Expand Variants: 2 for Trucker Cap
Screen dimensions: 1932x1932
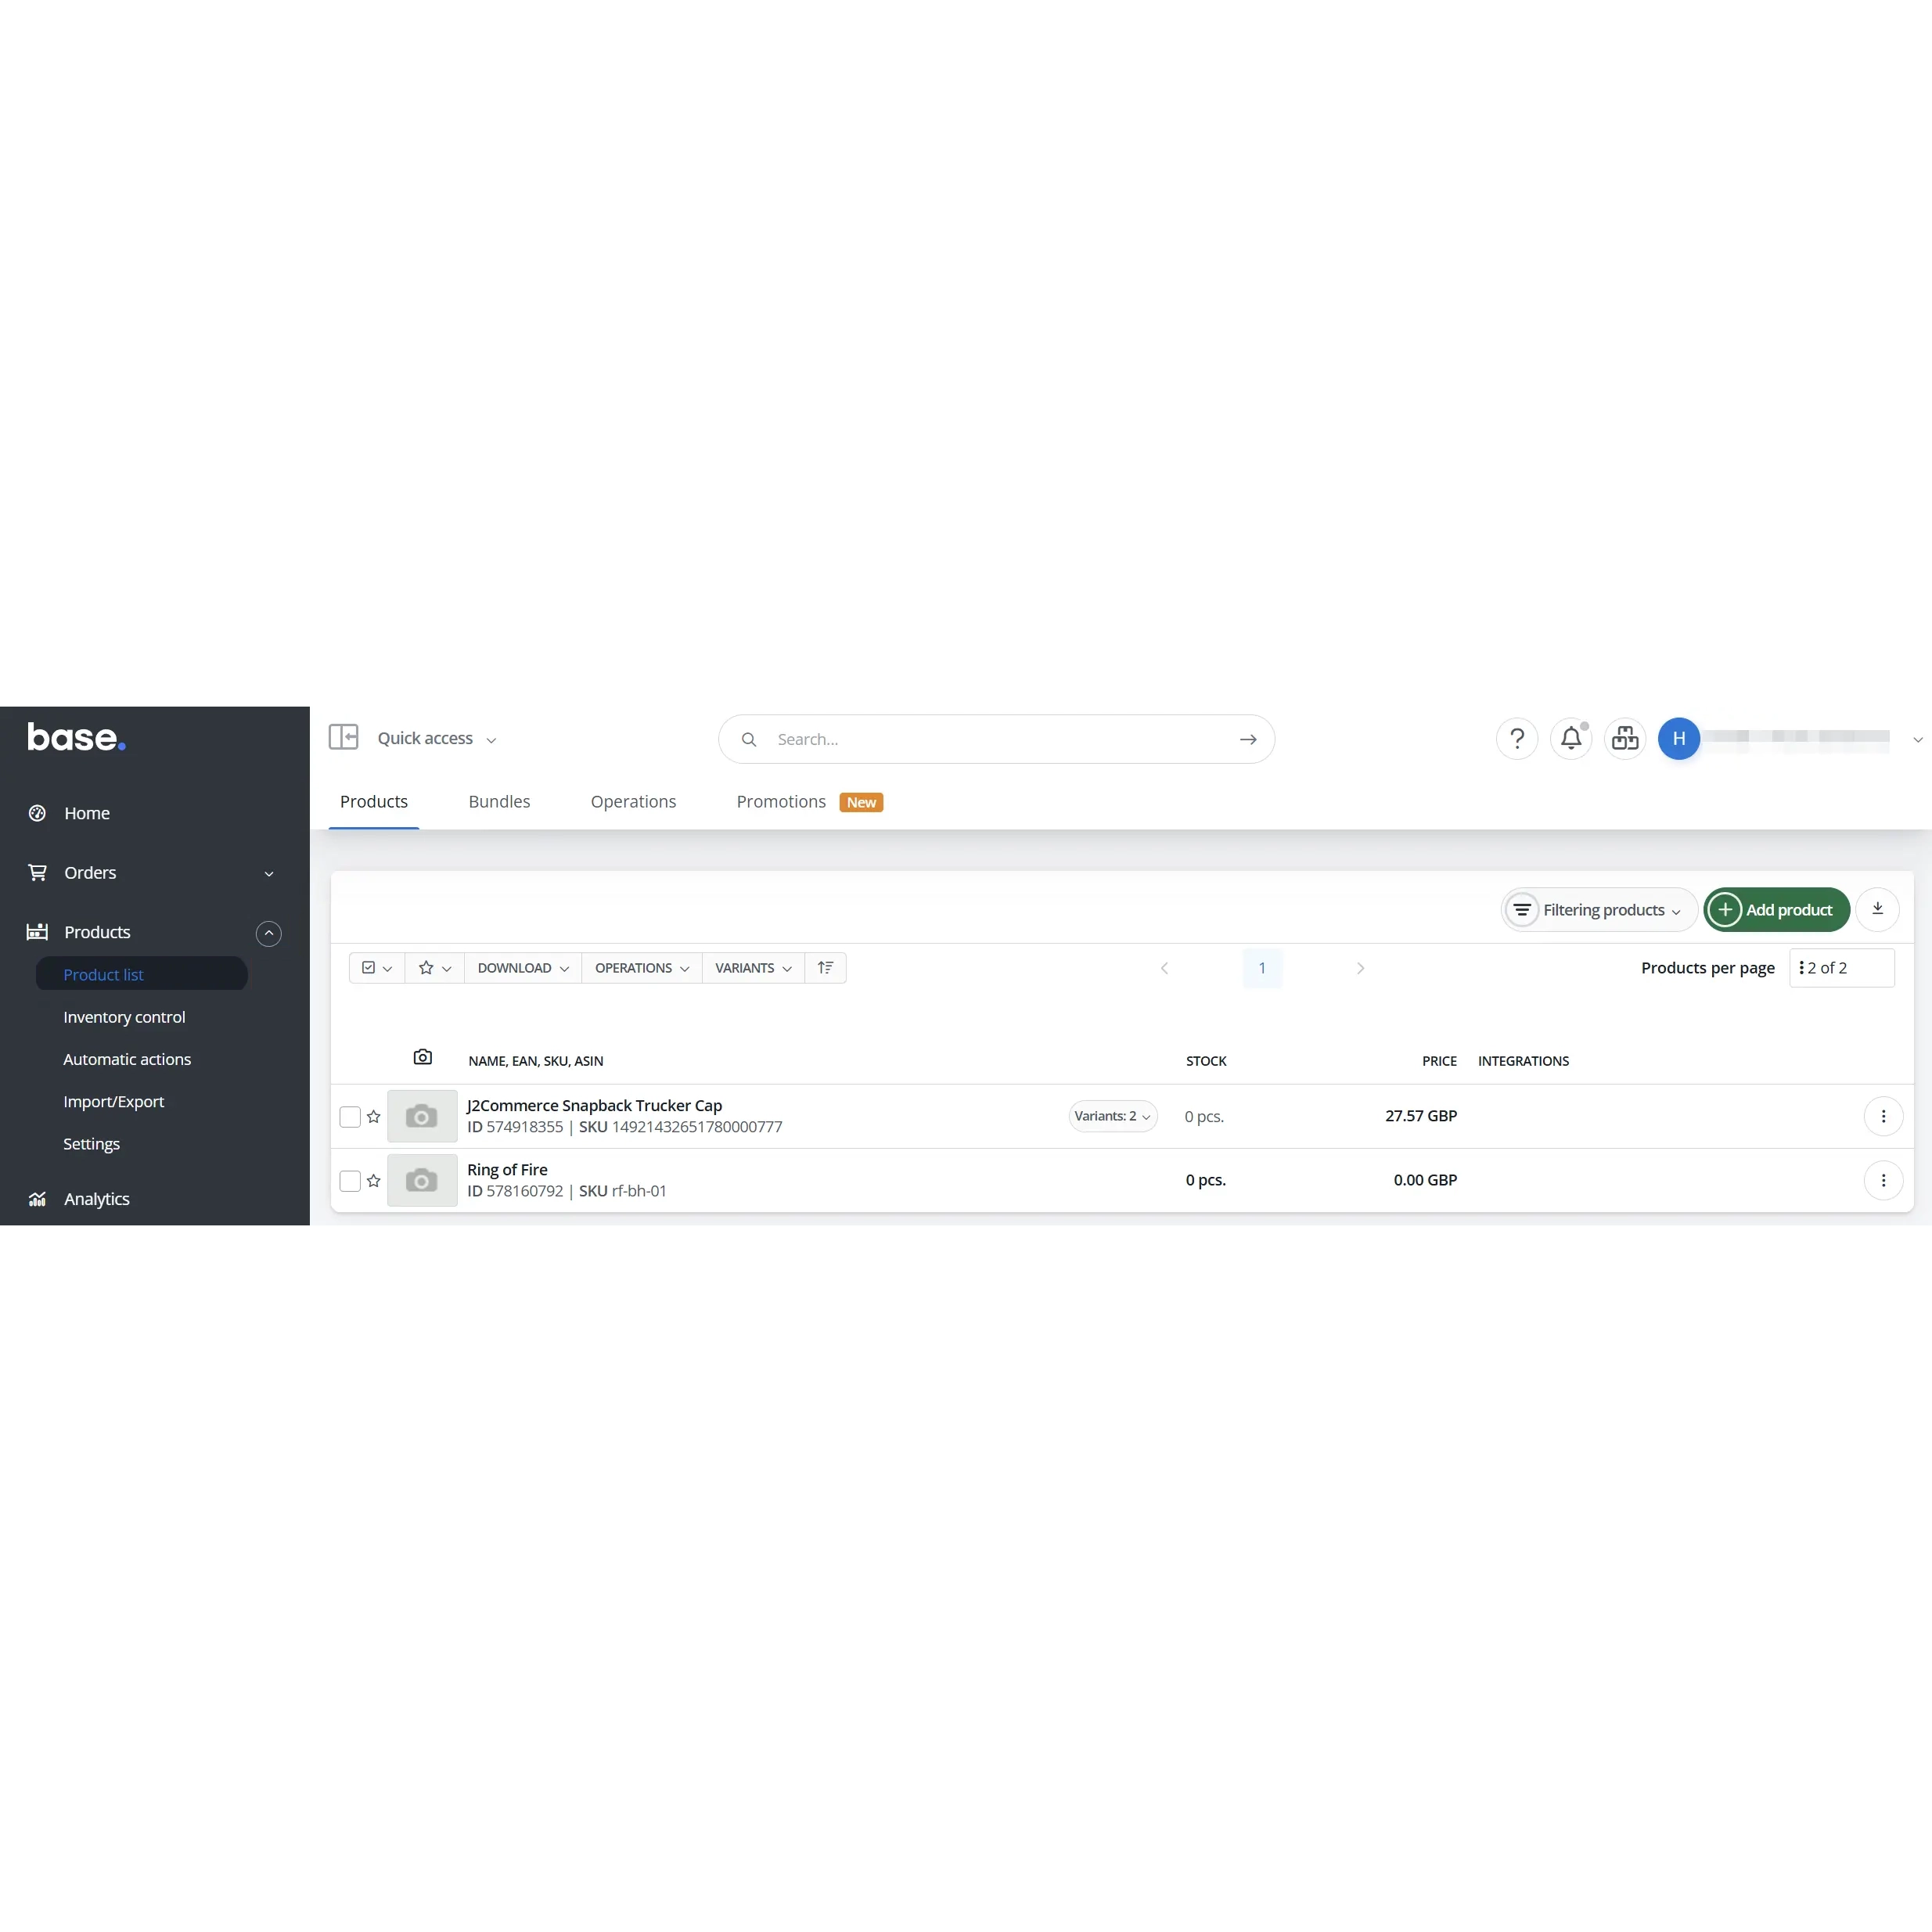[x=1113, y=1116]
